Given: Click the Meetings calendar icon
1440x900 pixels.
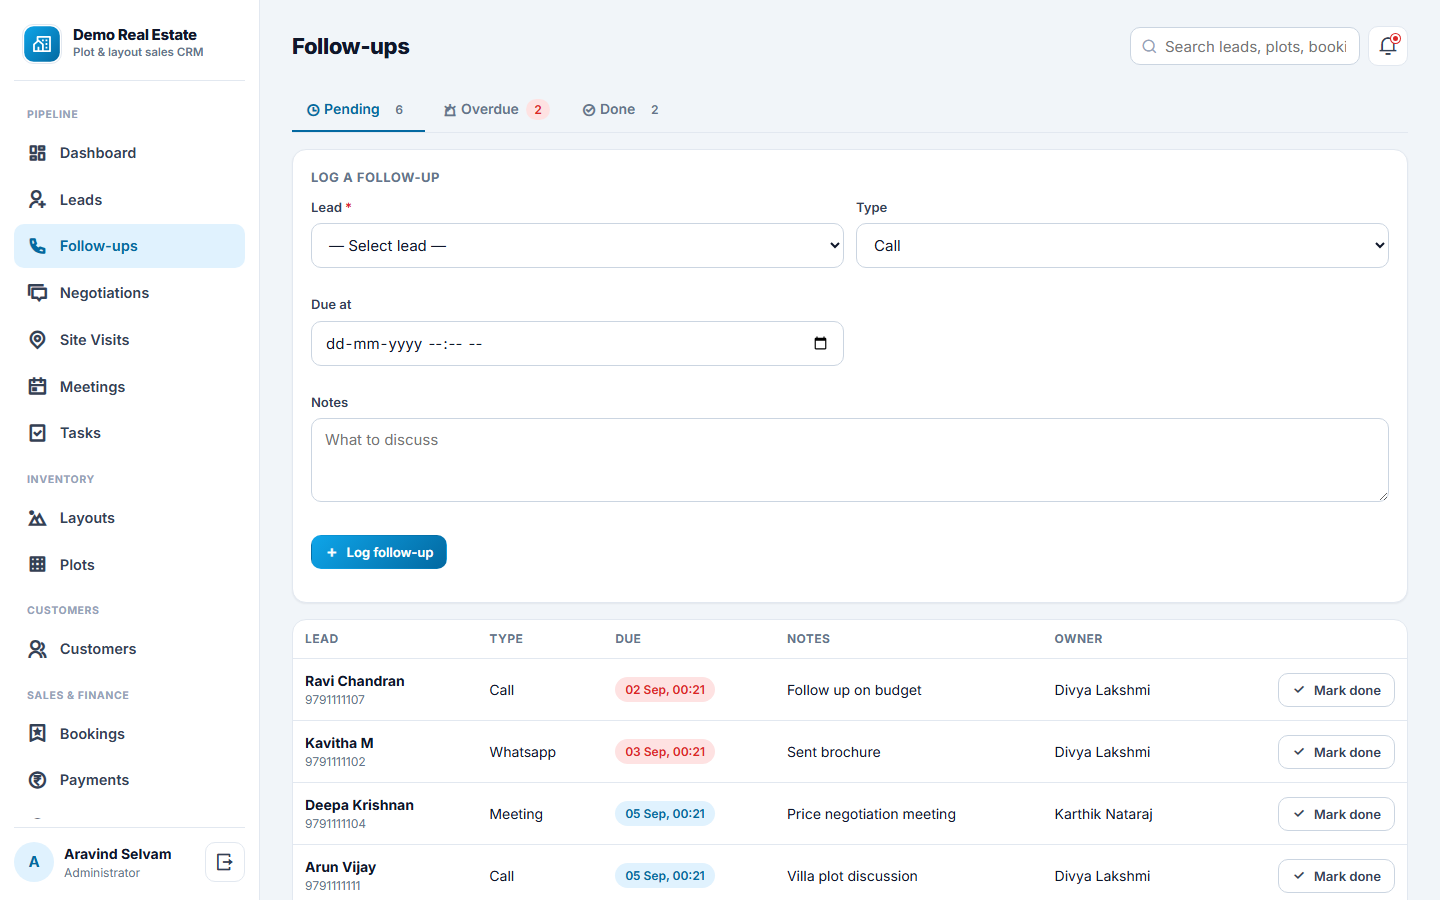Looking at the screenshot, I should pos(38,387).
